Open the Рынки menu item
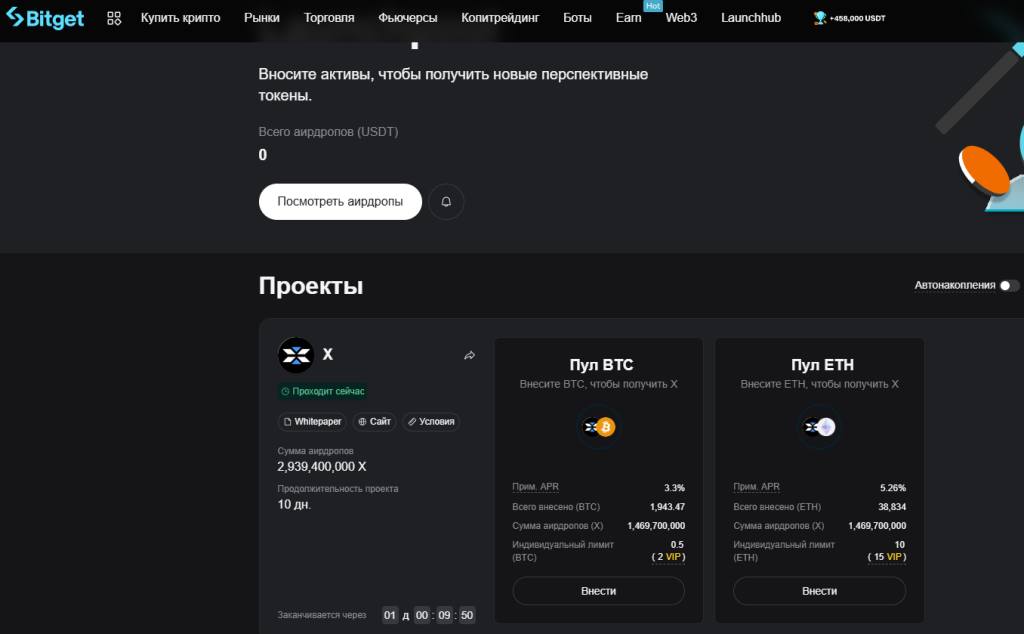 pyautogui.click(x=262, y=18)
